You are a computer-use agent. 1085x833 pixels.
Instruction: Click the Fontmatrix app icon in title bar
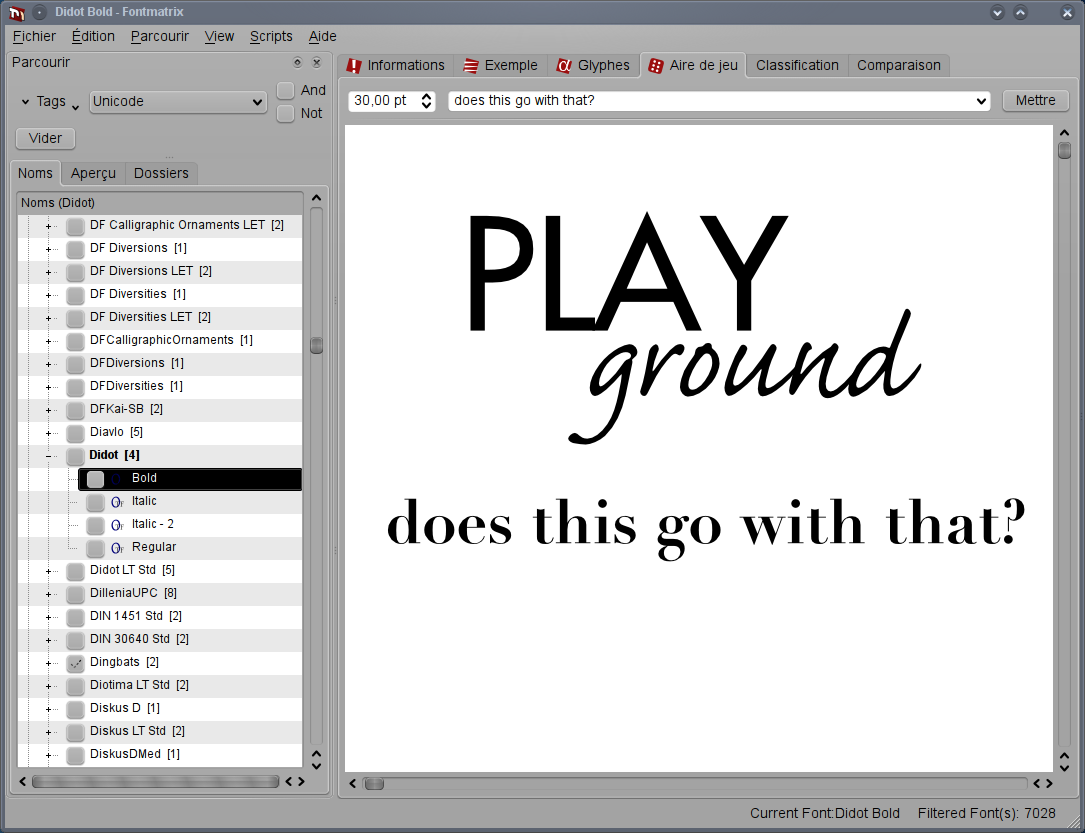pos(17,12)
